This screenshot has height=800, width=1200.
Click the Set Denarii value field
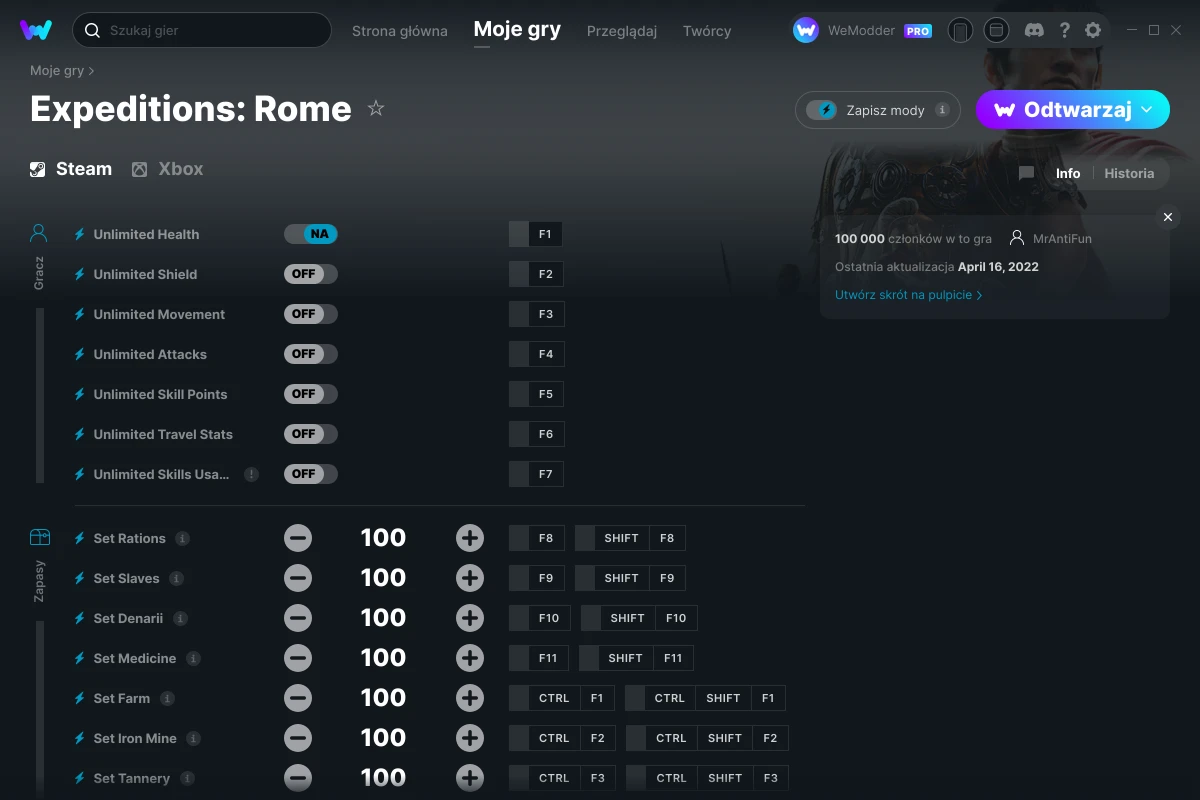click(383, 618)
